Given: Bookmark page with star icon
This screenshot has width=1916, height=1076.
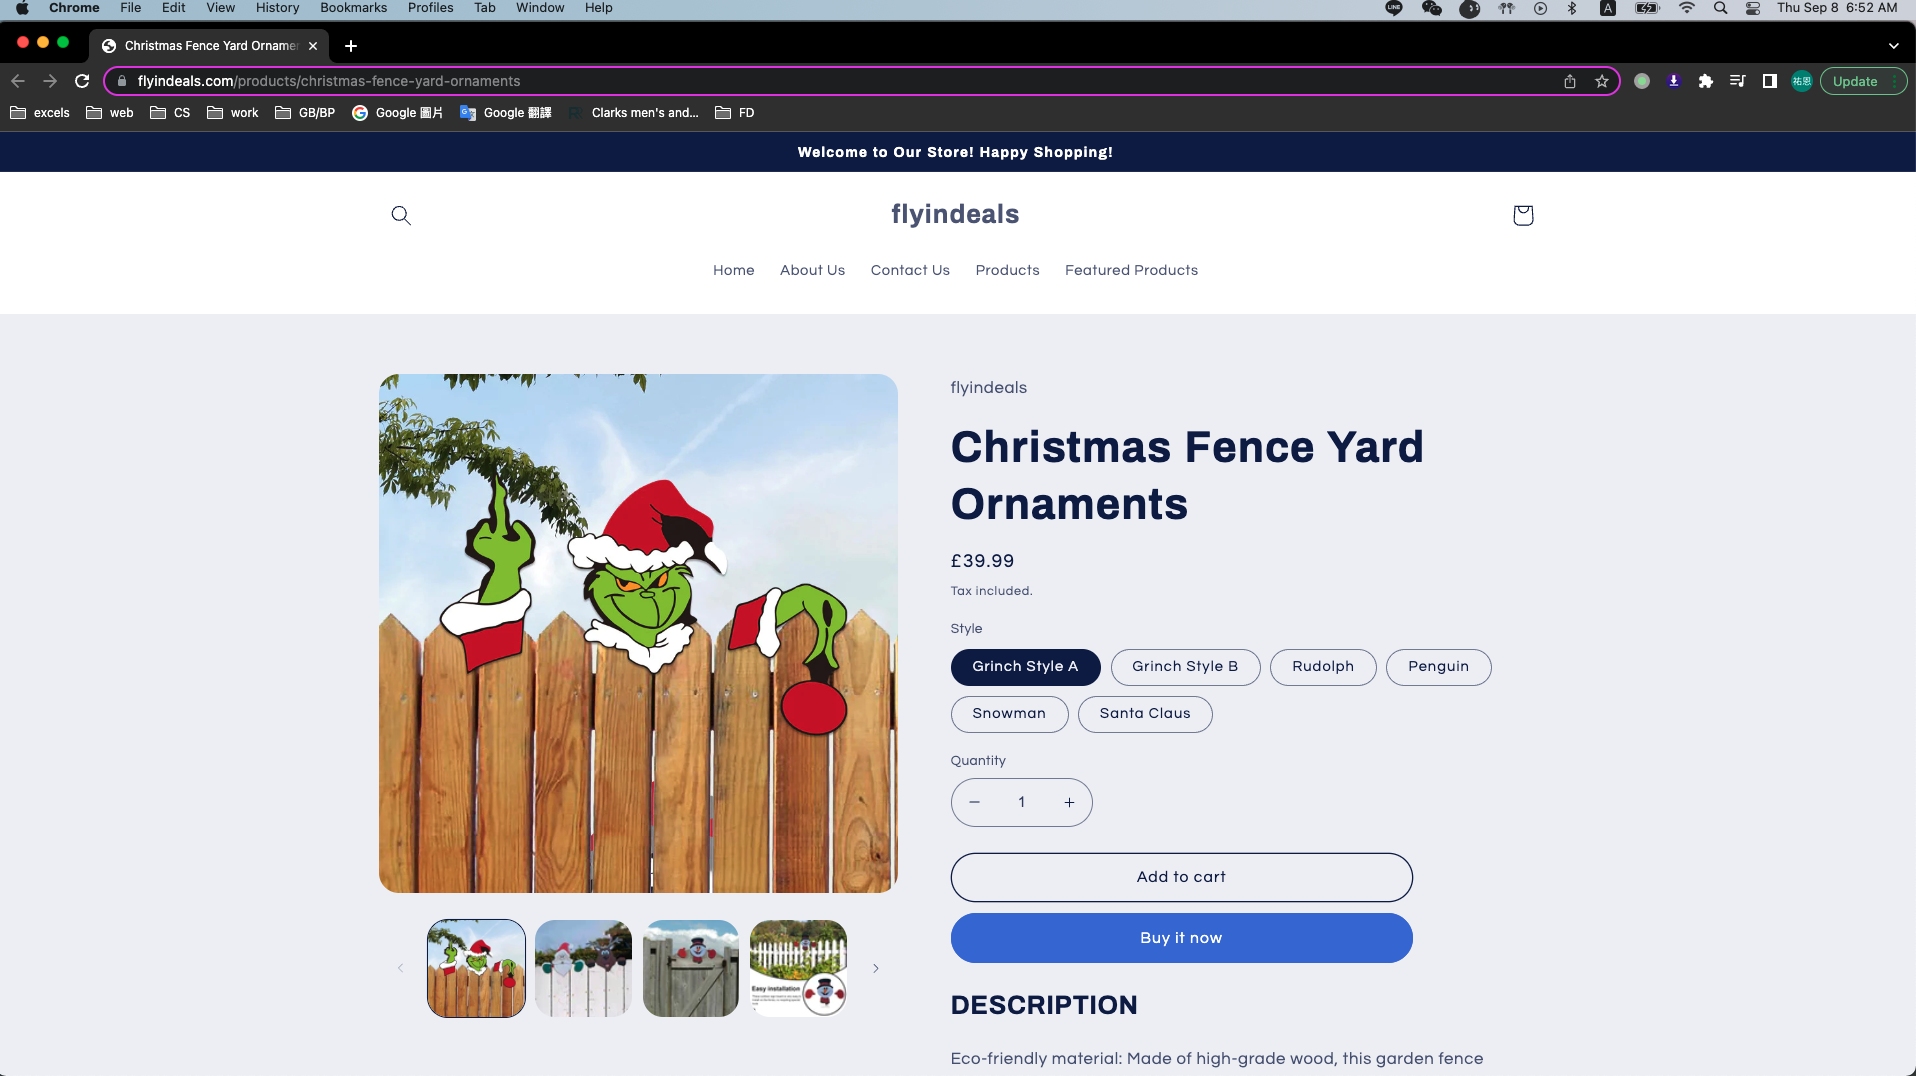Looking at the screenshot, I should coord(1602,81).
